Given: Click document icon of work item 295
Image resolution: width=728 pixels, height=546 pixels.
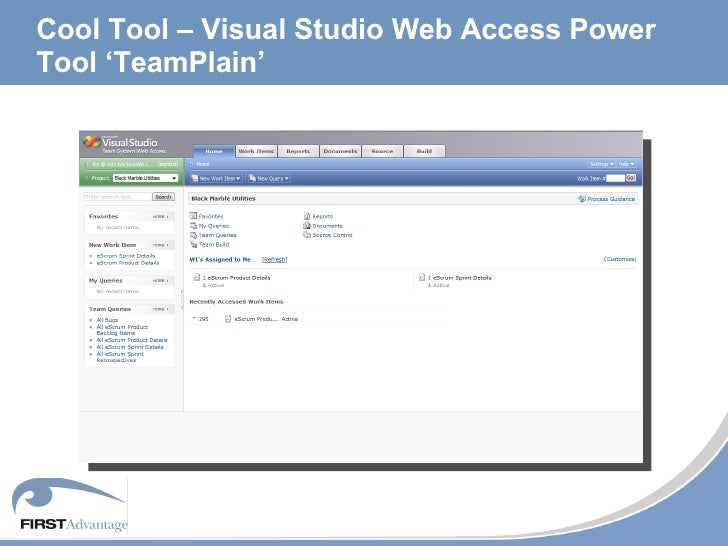Looking at the screenshot, I should [228, 318].
